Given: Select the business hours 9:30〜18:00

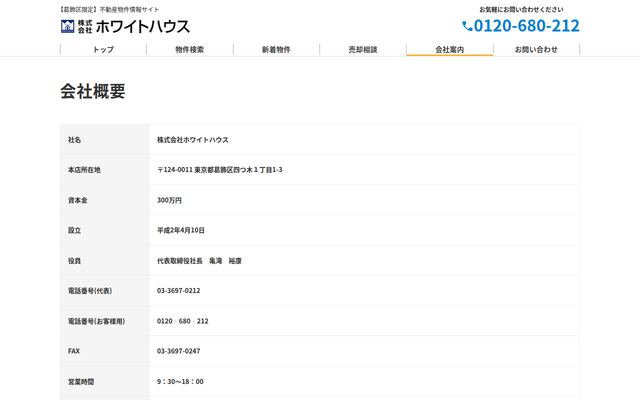Looking at the screenshot, I should 180,382.
